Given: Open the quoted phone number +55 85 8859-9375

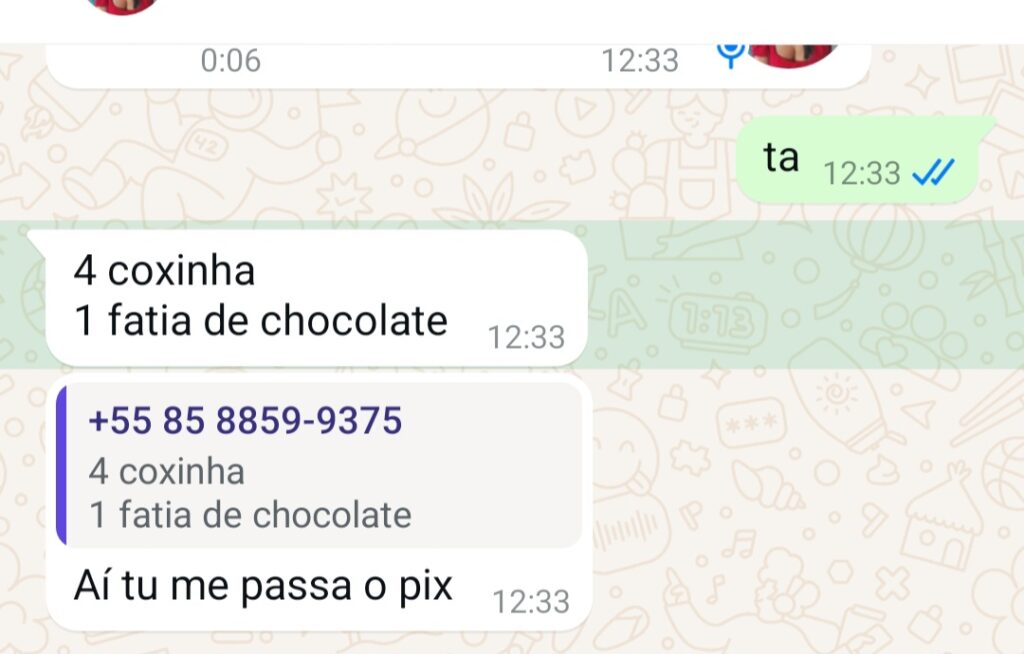Looking at the screenshot, I should [x=246, y=420].
